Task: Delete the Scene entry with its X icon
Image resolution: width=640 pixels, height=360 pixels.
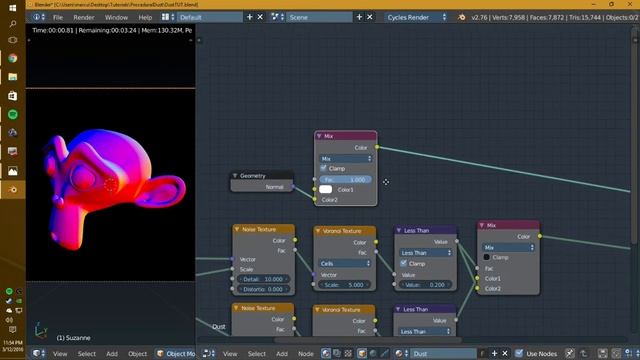Action: [x=369, y=17]
